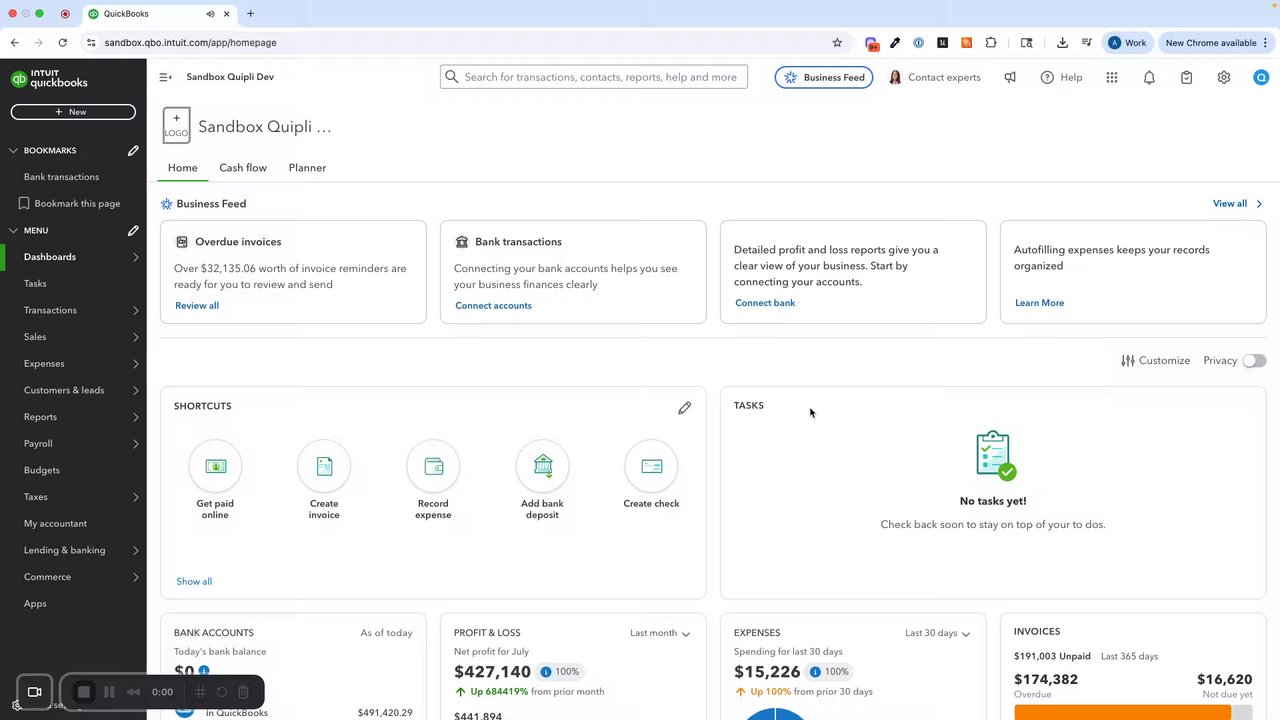Screen dimensions: 1280x720
Task: Open a new Chrome tab with the plus
Action: (250, 14)
